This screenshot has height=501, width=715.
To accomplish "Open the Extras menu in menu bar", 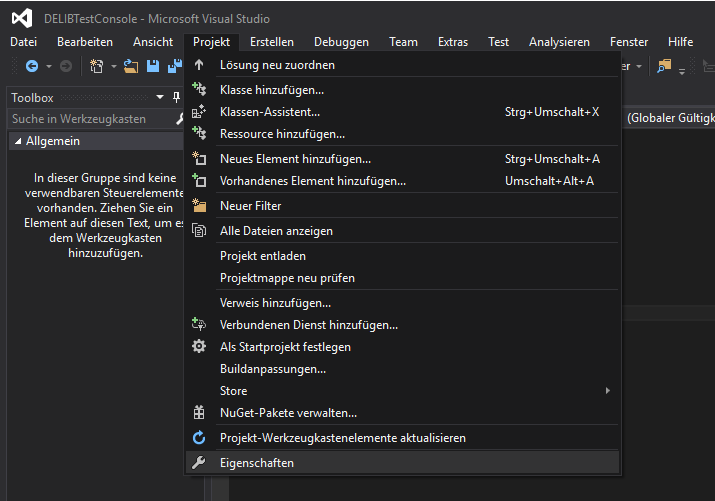I will click(452, 42).
